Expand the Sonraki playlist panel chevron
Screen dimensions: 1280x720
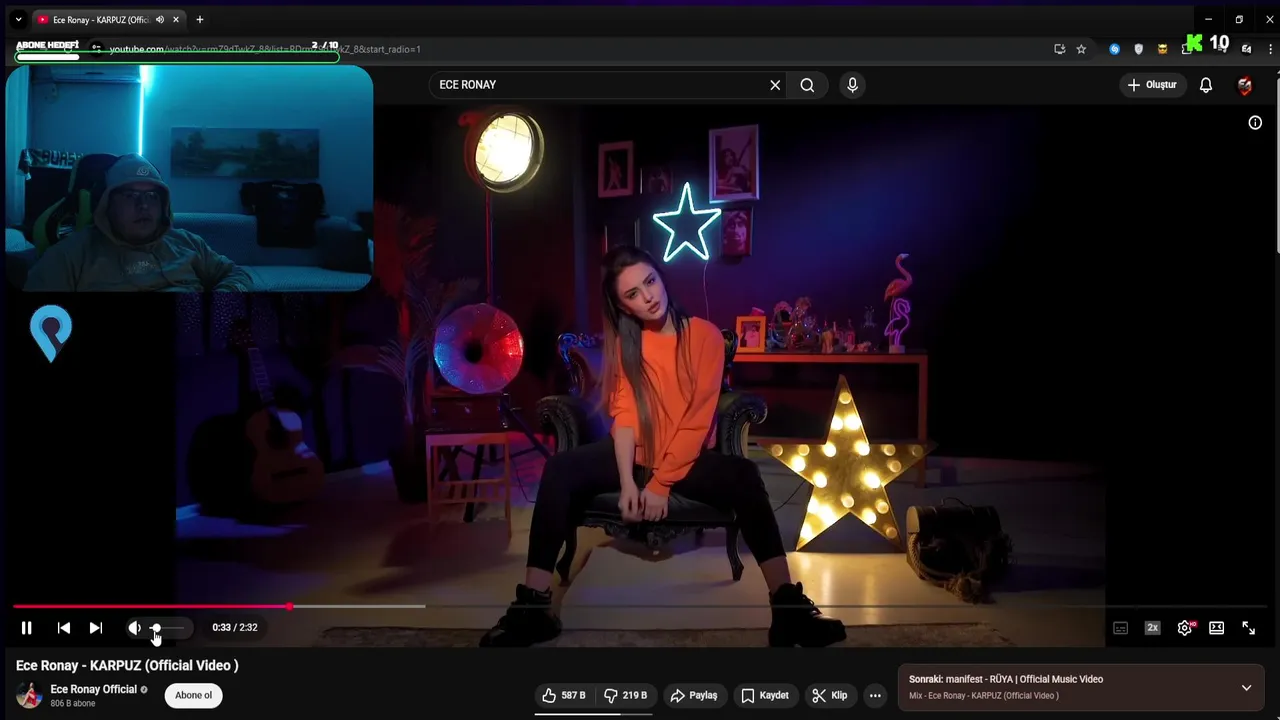tap(1246, 687)
